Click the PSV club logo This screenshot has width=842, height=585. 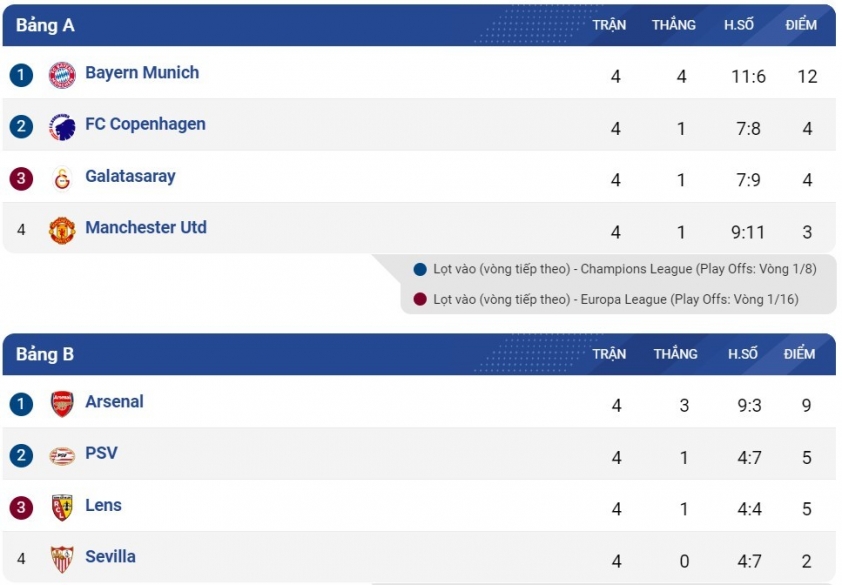62,456
